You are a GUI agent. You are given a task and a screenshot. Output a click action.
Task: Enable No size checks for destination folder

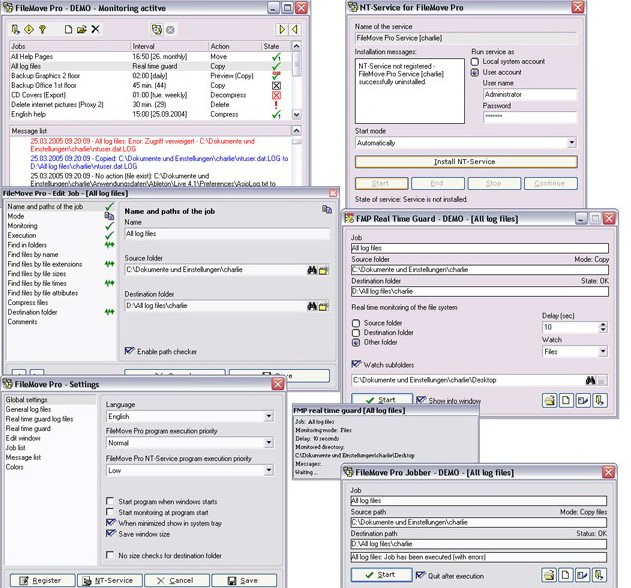pyautogui.click(x=110, y=555)
